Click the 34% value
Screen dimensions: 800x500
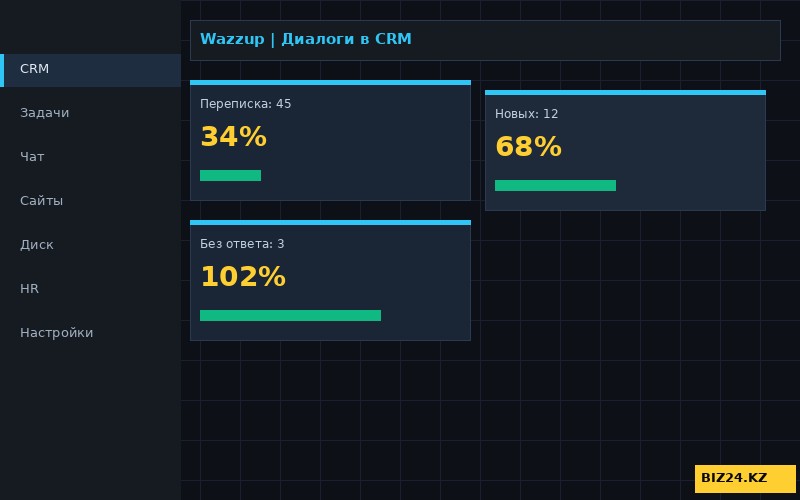coord(233,137)
